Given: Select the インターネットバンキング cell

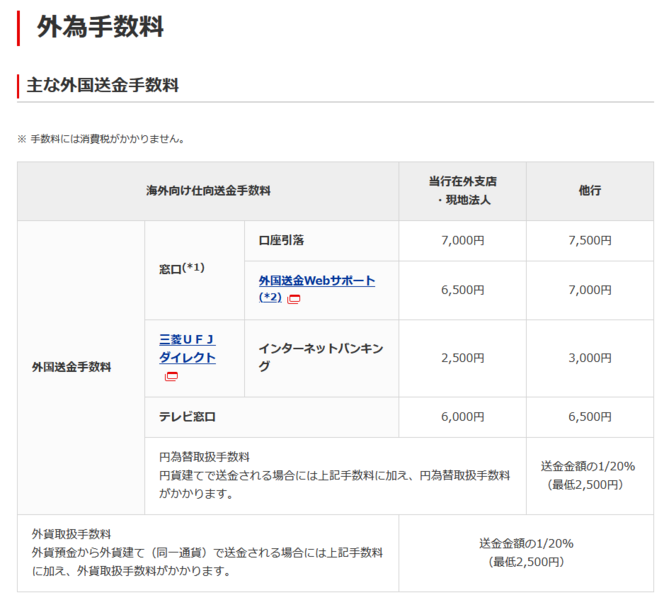Looking at the screenshot, I should click(320, 357).
